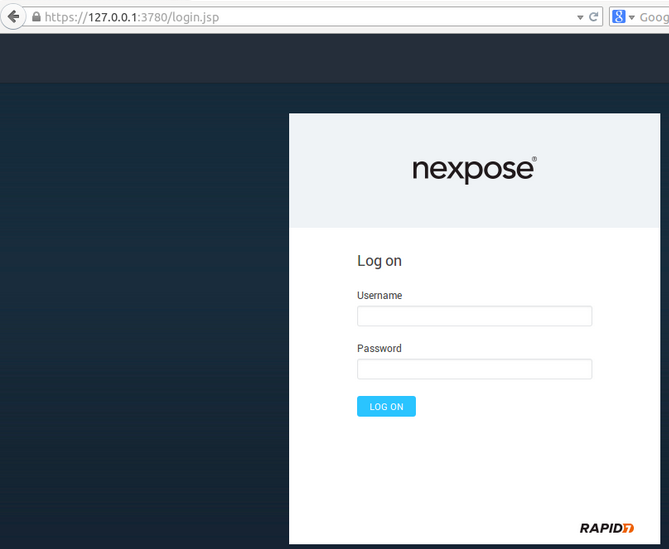This screenshot has width=669, height=549.
Task: Click the LOG ON button
Action: (x=386, y=407)
